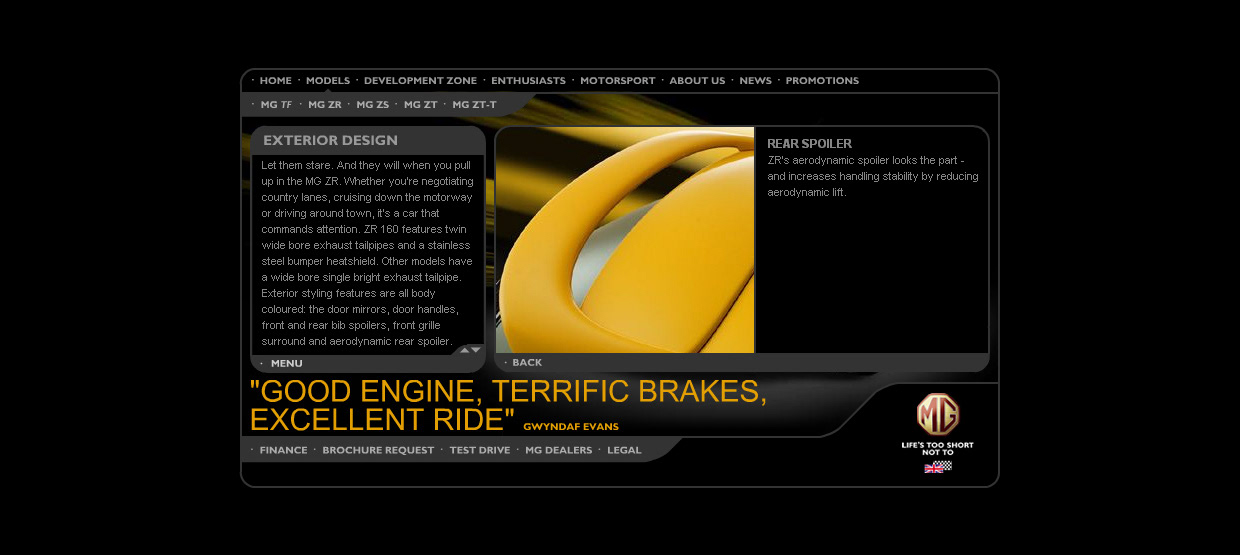
Task: Select the MG ZT-T model
Action: tap(474, 105)
